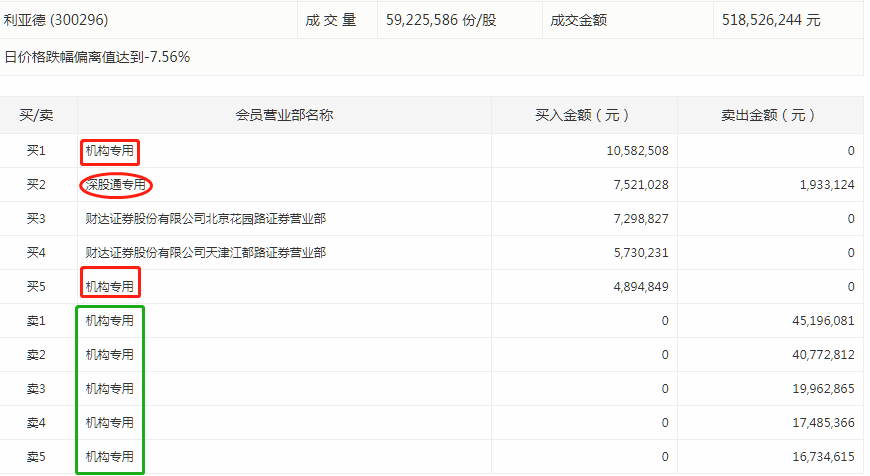The width and height of the screenshot is (870, 476).
Task: Select stock name 利亚德 (300296)
Action: 56,21
